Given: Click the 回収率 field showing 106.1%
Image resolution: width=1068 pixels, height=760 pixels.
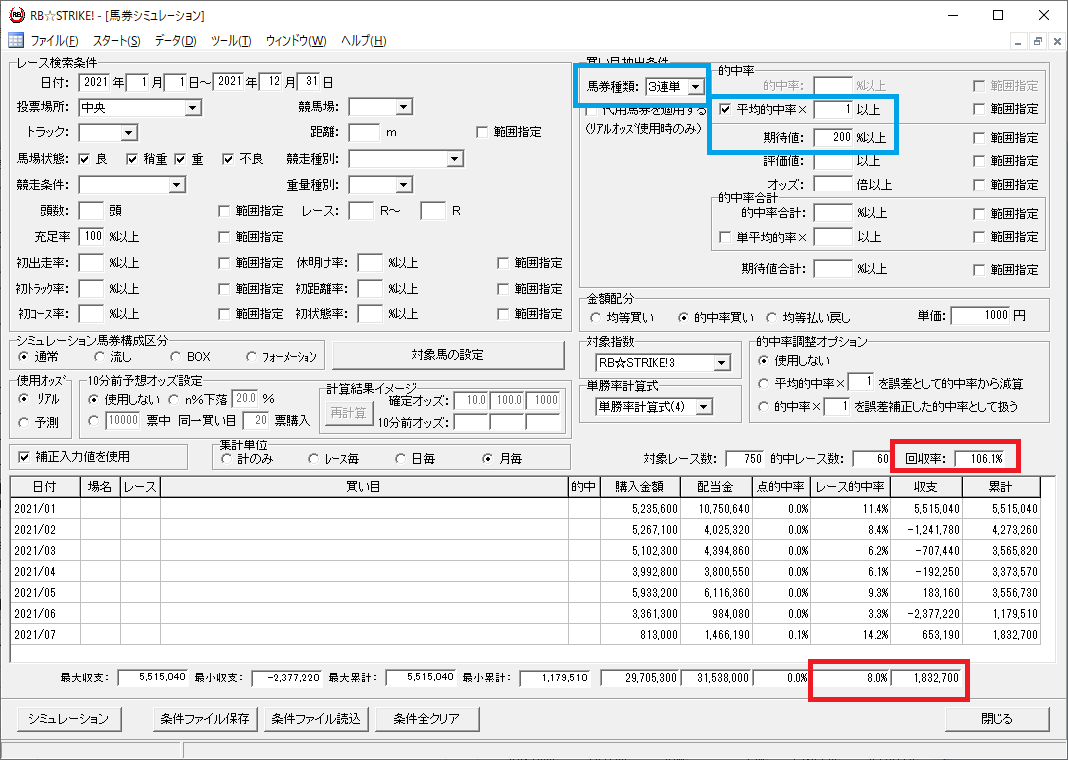Looking at the screenshot, I should coord(980,459).
